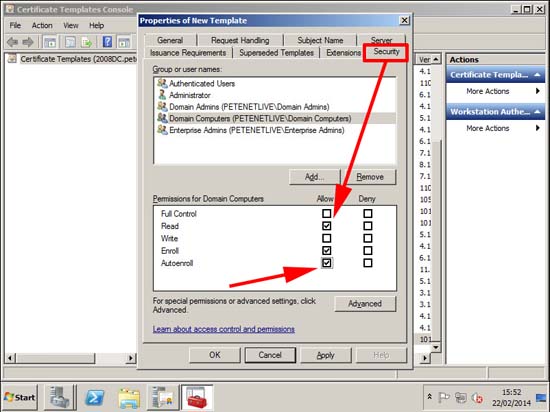Click the Forward arrow toolbar icon
This screenshot has width=550, height=412.
(28, 42)
